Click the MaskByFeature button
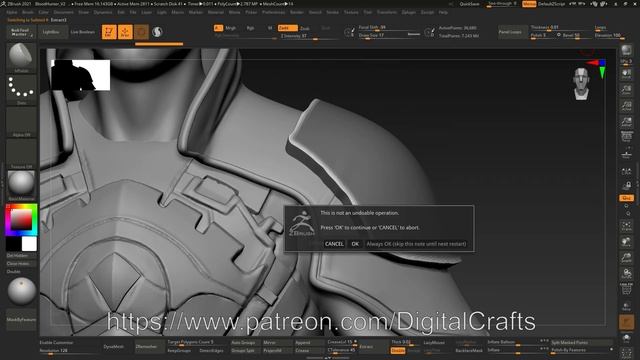This screenshot has width=640, height=360. pyautogui.click(x=21, y=320)
